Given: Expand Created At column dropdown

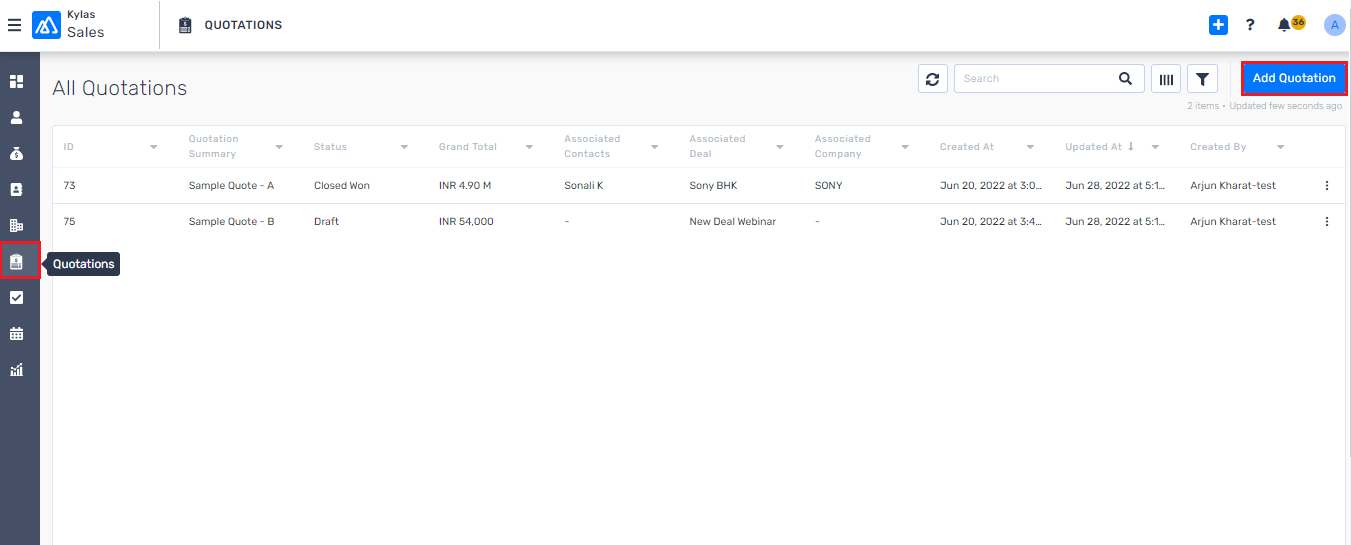Looking at the screenshot, I should (1030, 147).
